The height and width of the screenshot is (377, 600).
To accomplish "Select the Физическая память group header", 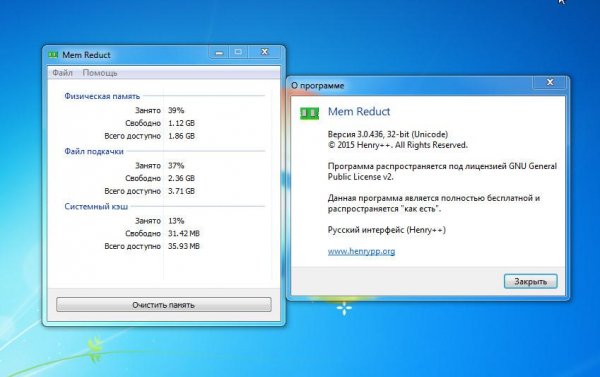I will (x=102, y=96).
